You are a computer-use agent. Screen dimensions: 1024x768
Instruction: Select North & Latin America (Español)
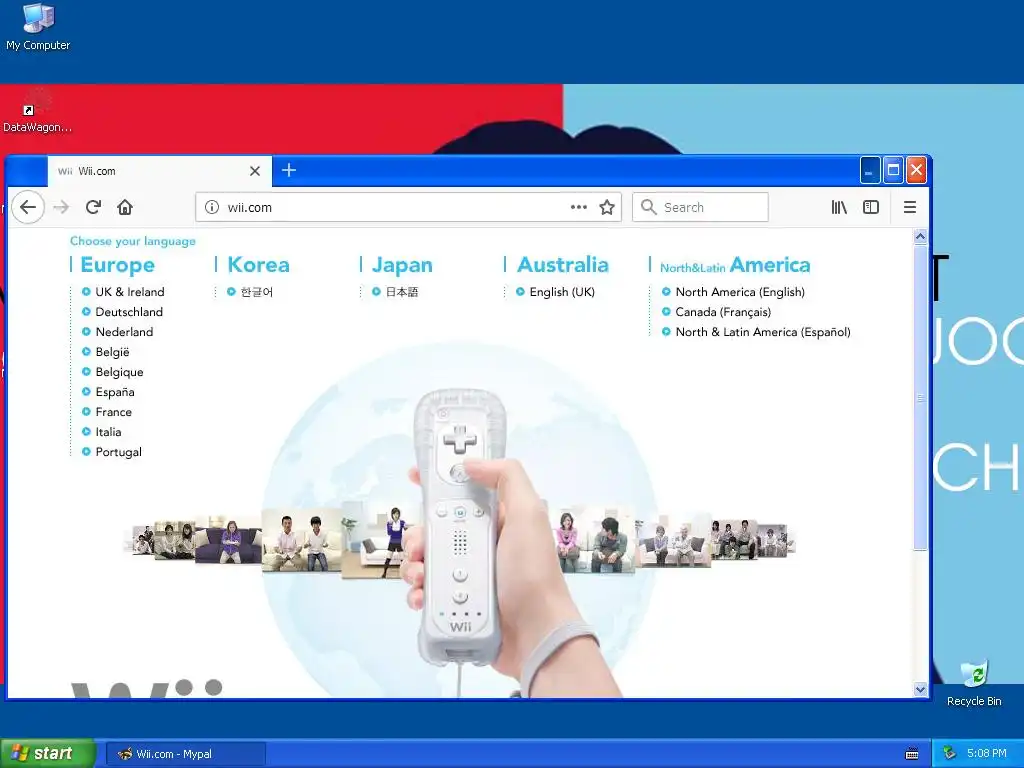tap(762, 332)
